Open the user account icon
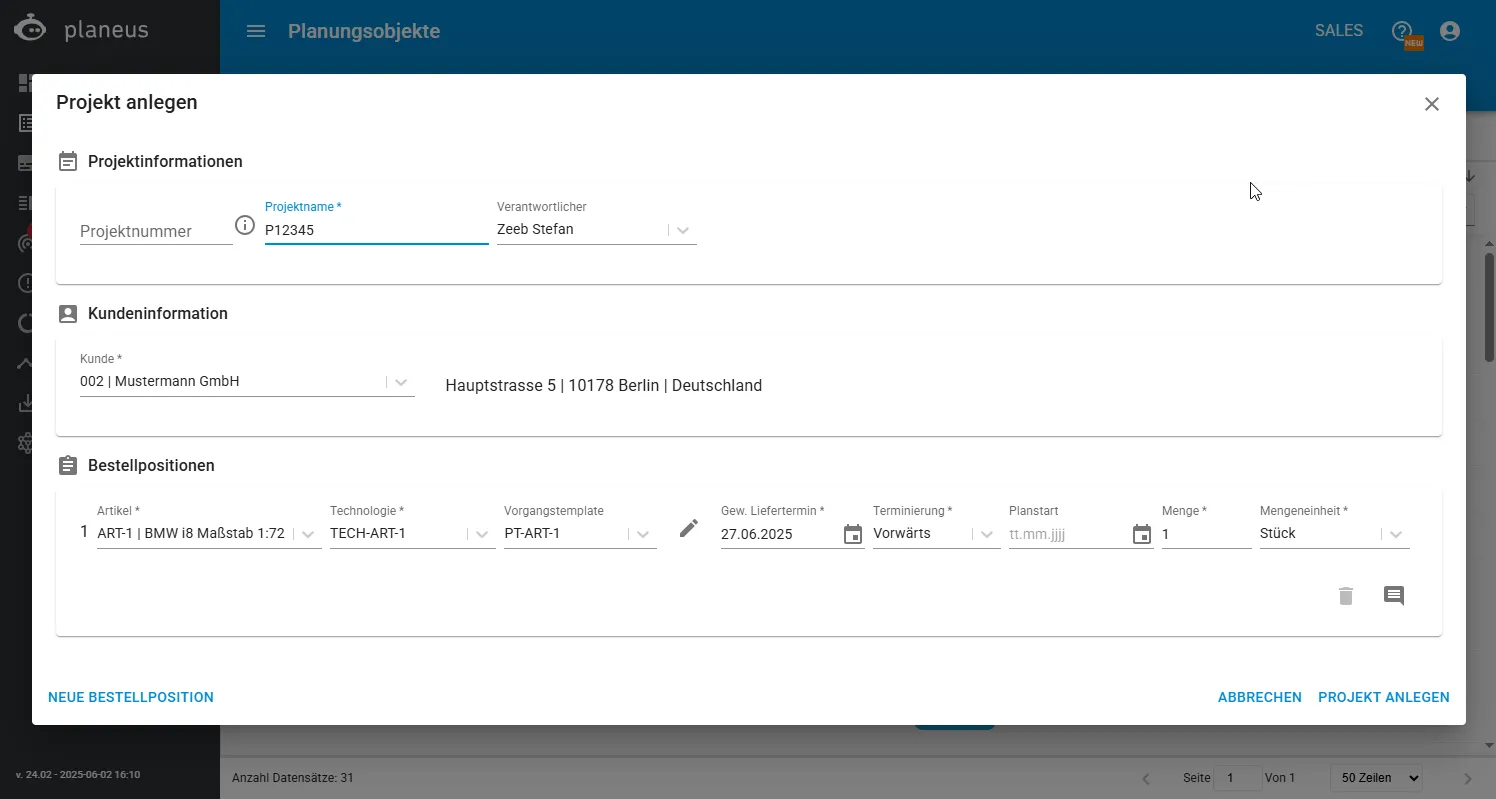The height and width of the screenshot is (799, 1496). pyautogui.click(x=1450, y=31)
